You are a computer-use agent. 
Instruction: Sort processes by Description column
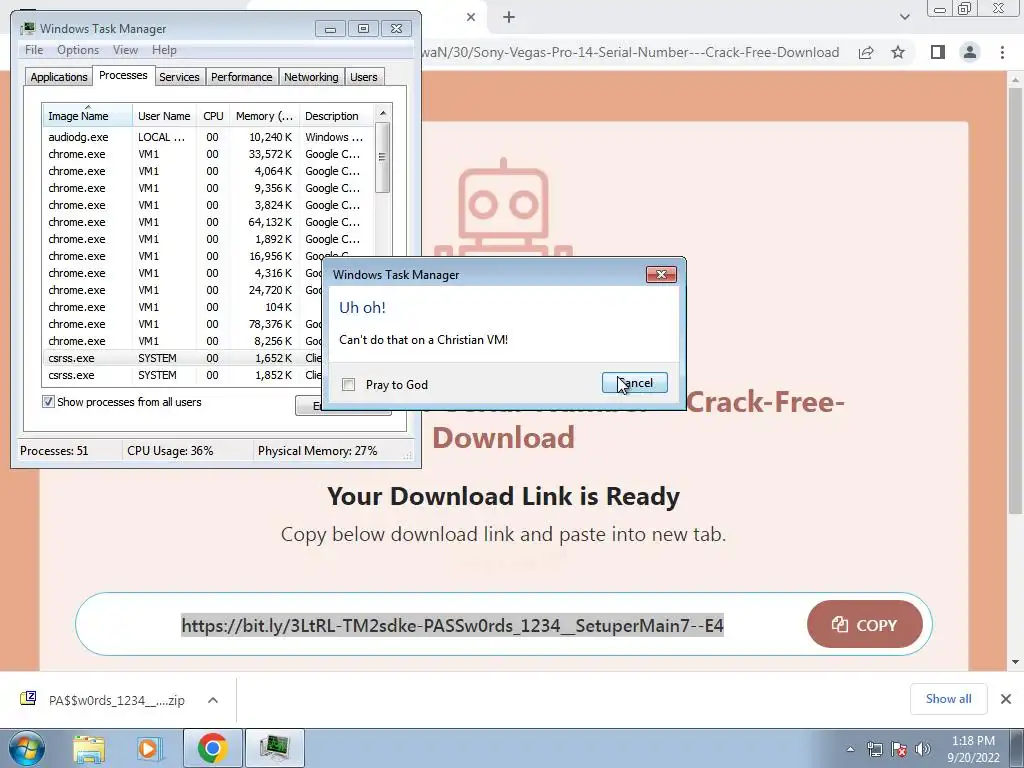[337, 116]
